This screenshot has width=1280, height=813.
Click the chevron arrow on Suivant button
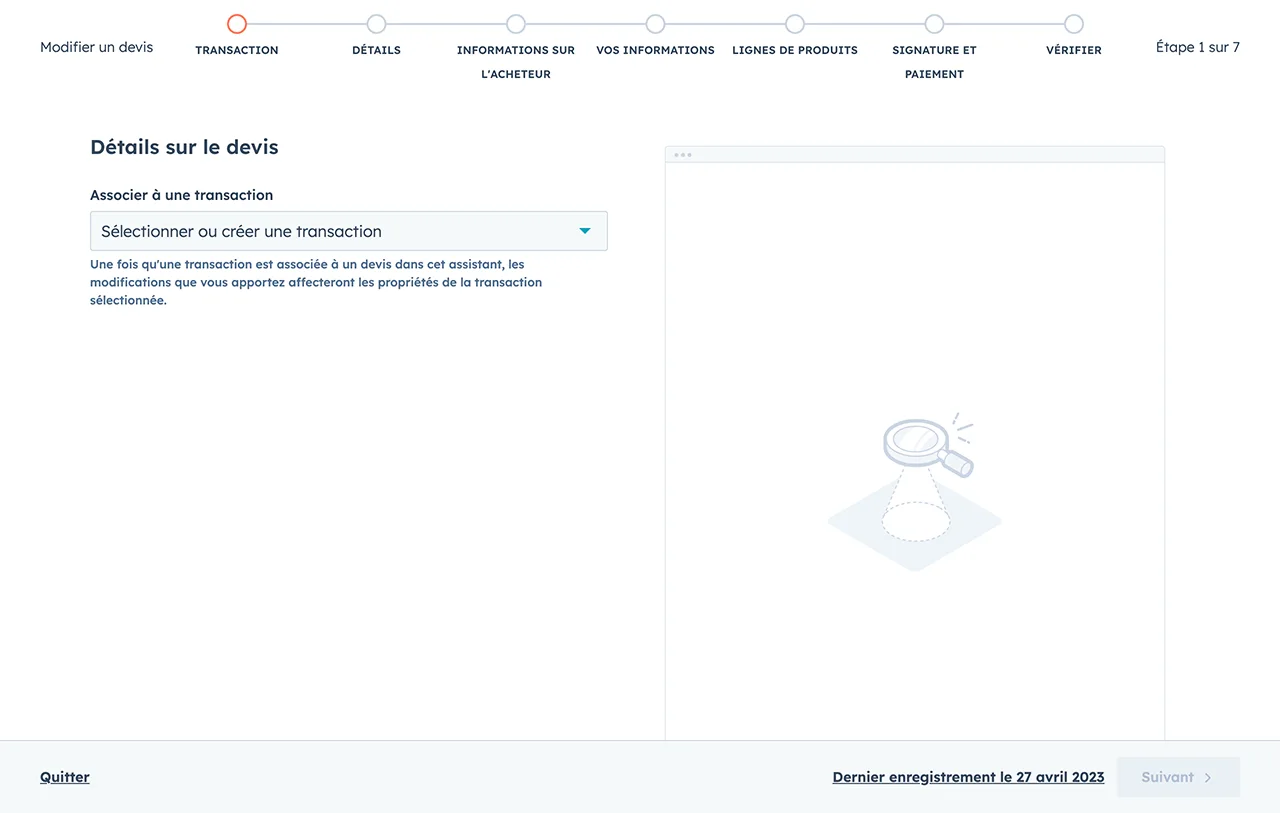click(x=1208, y=777)
